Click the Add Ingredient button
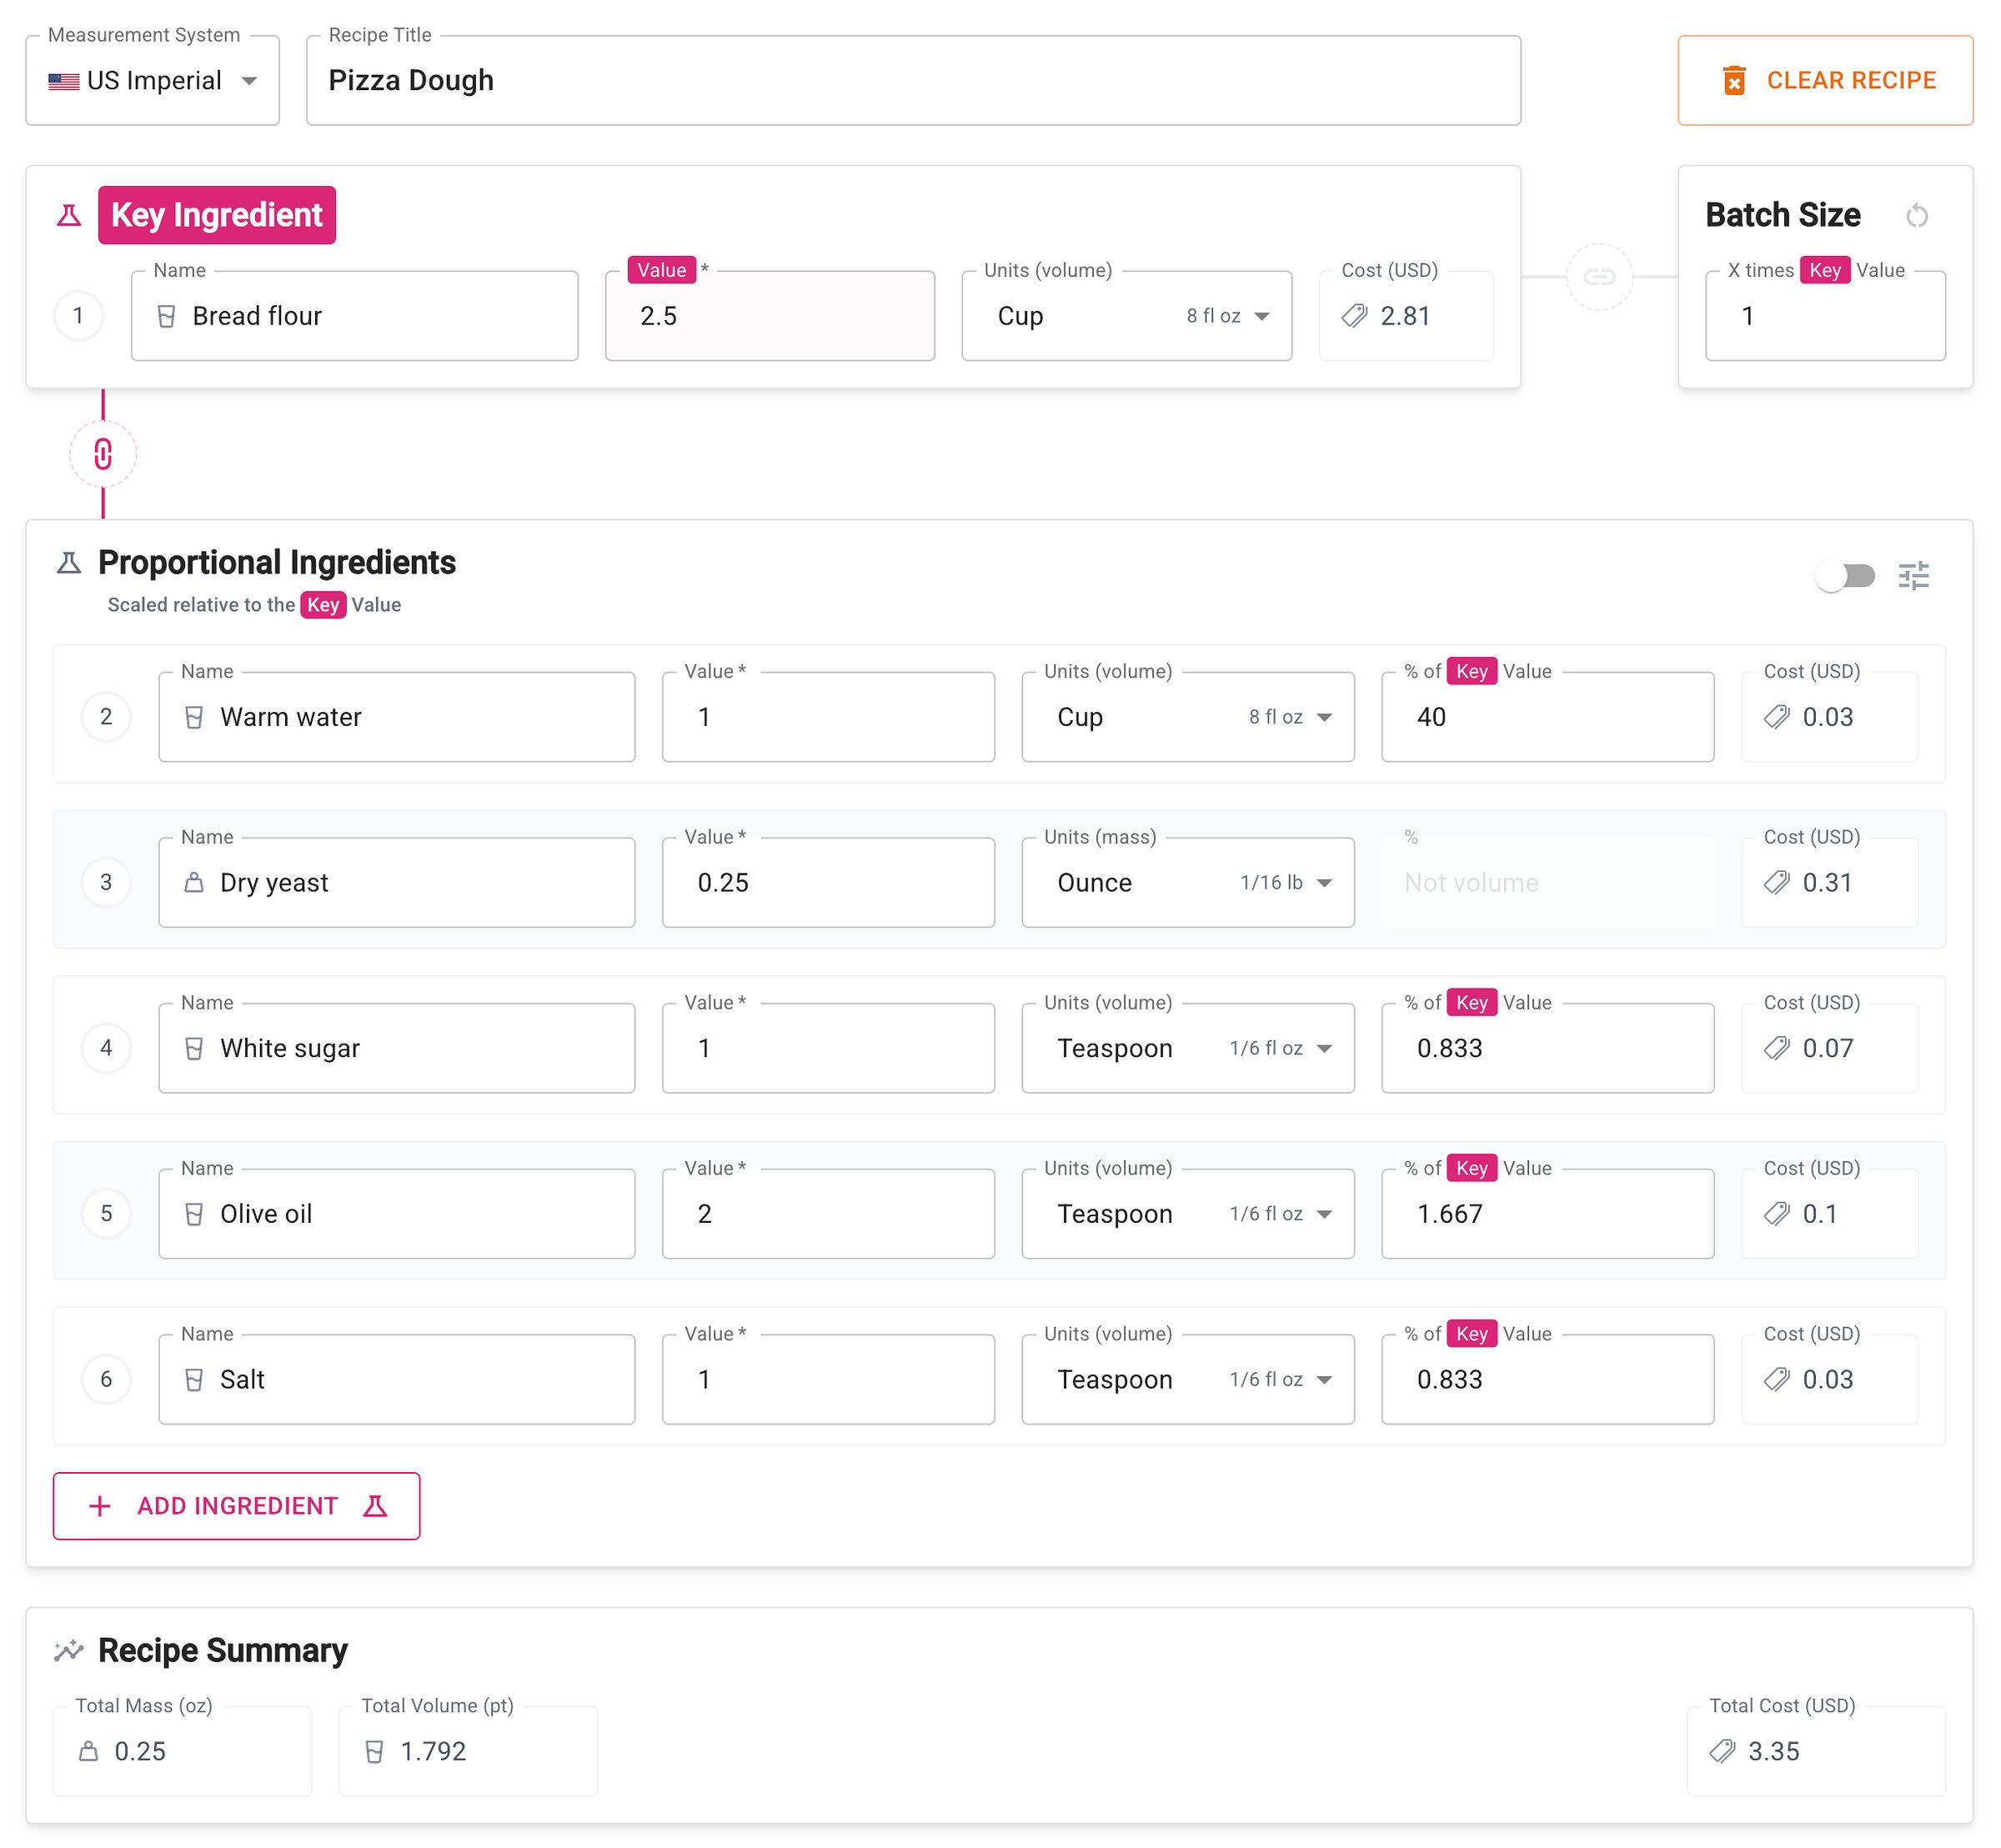Viewport: 2001px width, 1848px height. click(236, 1506)
